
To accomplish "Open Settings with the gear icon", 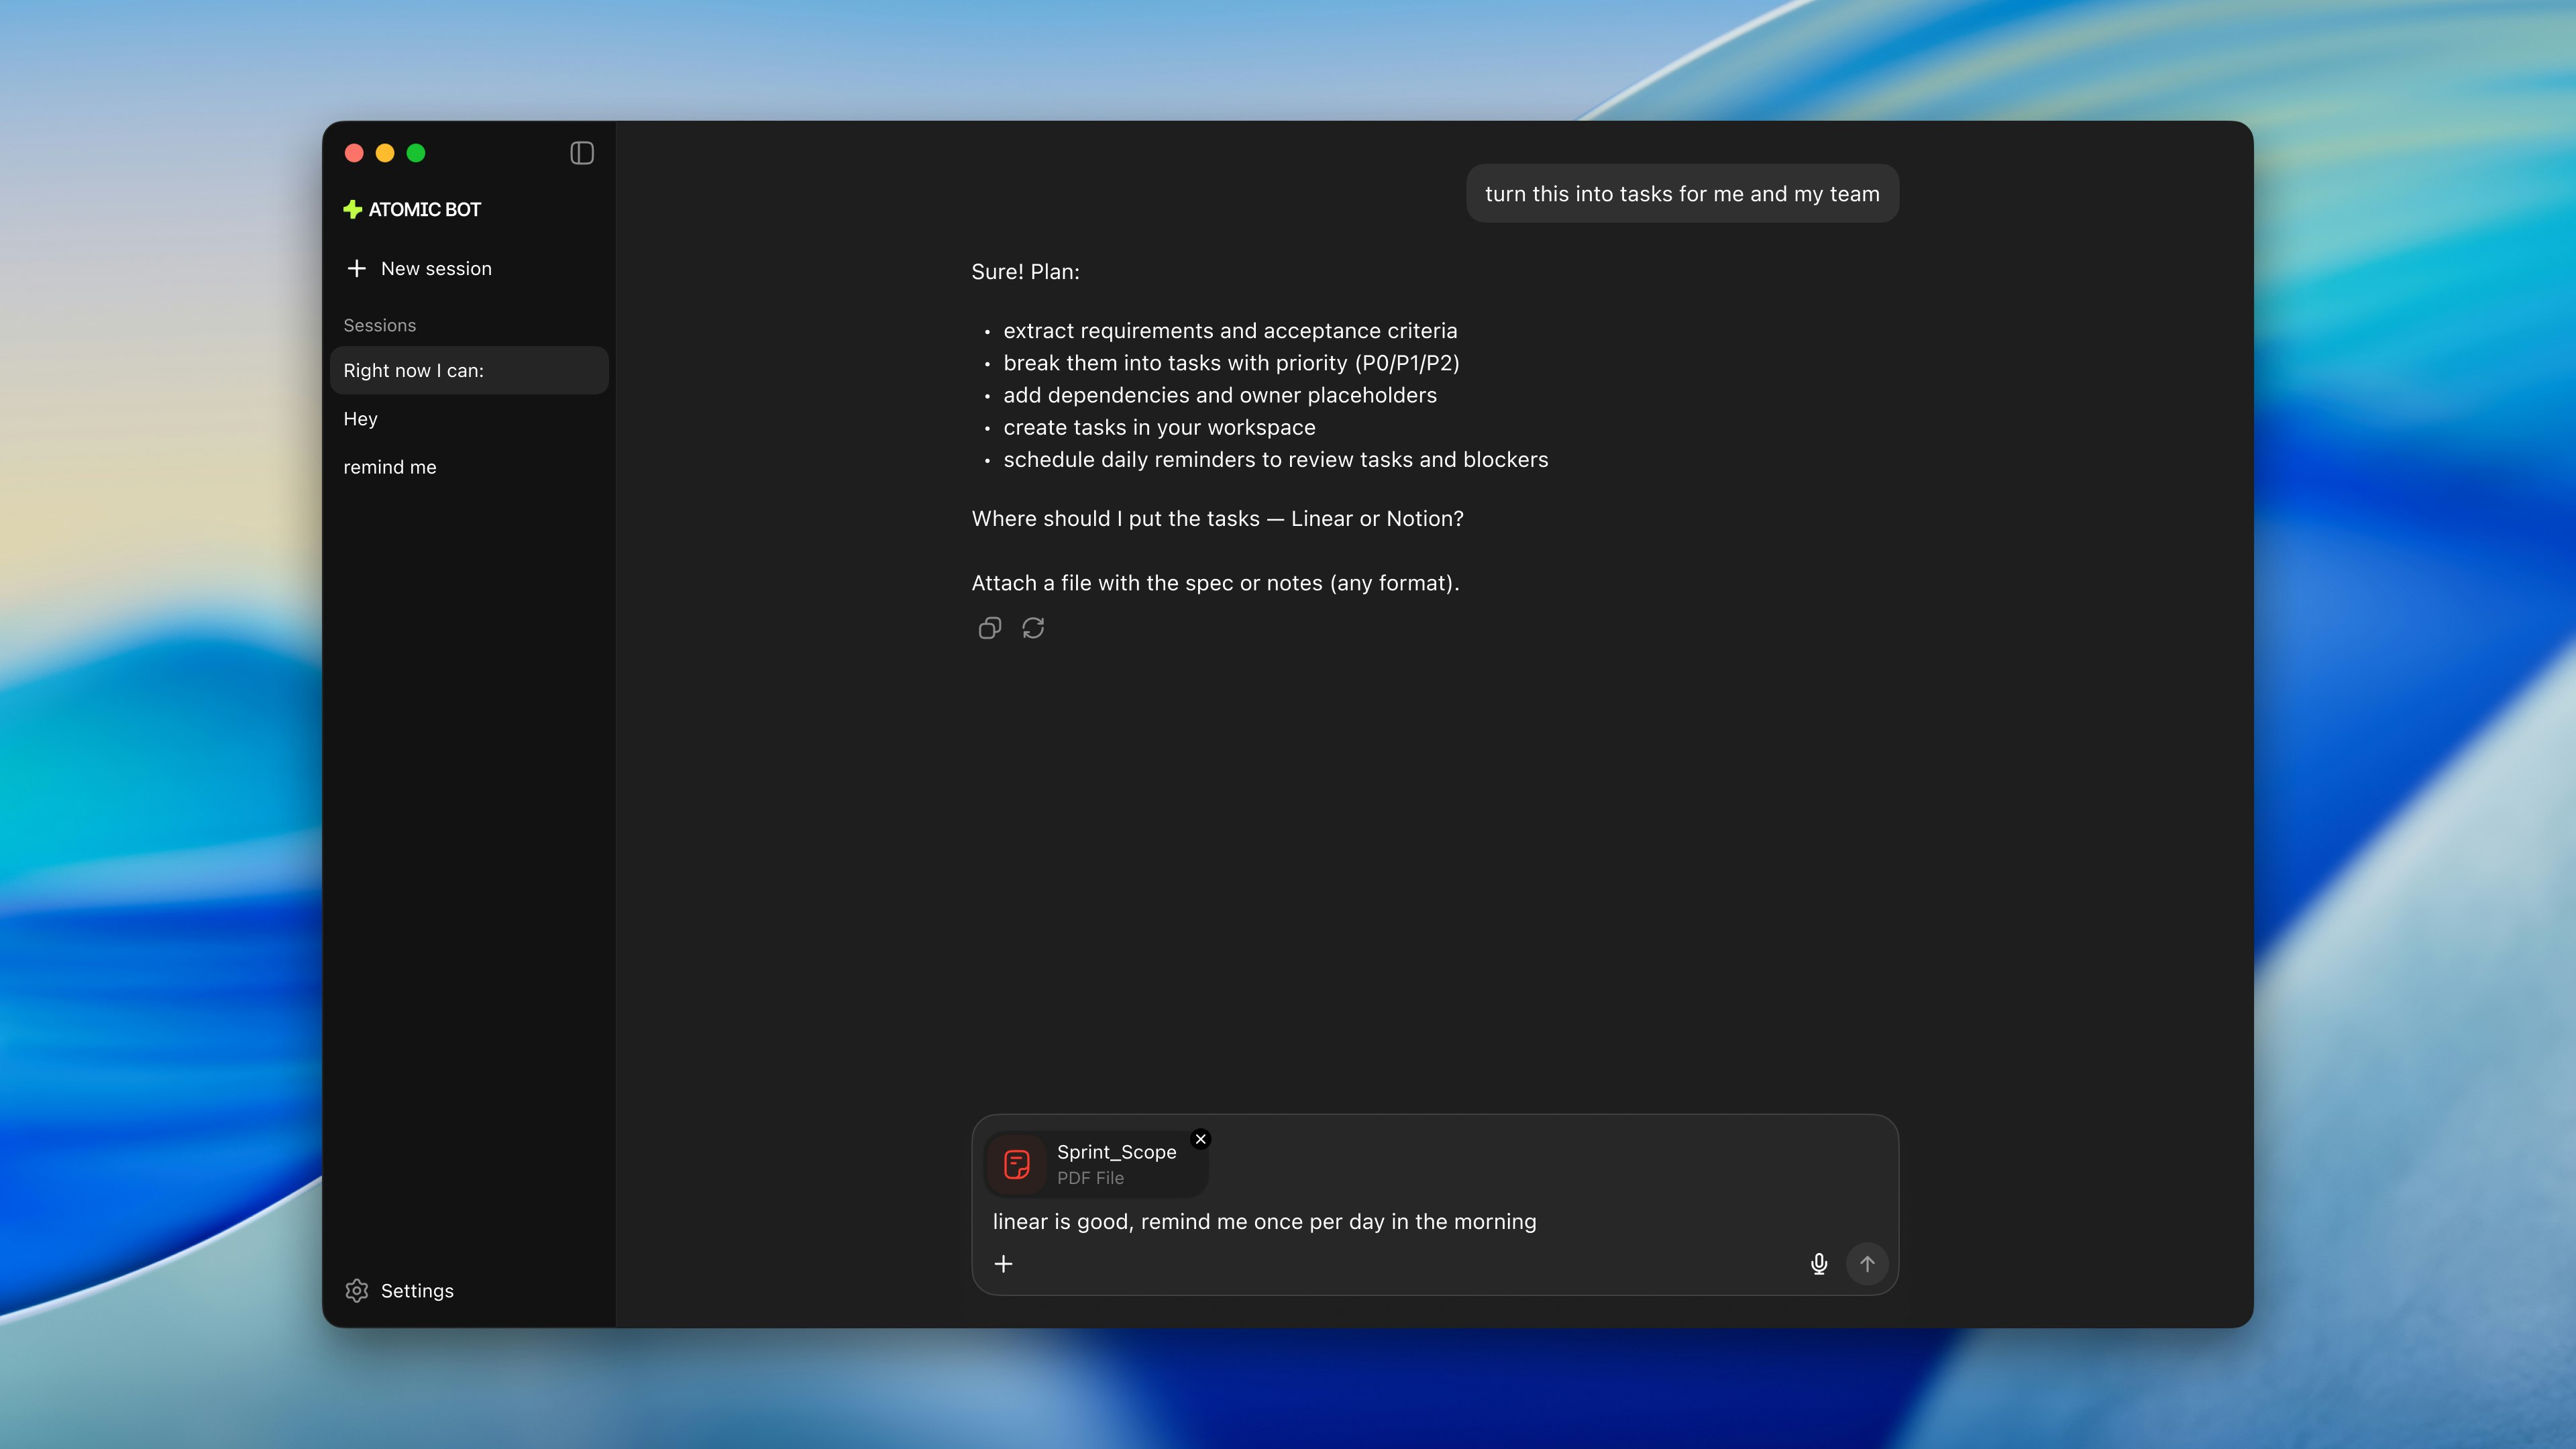I will [356, 1290].
